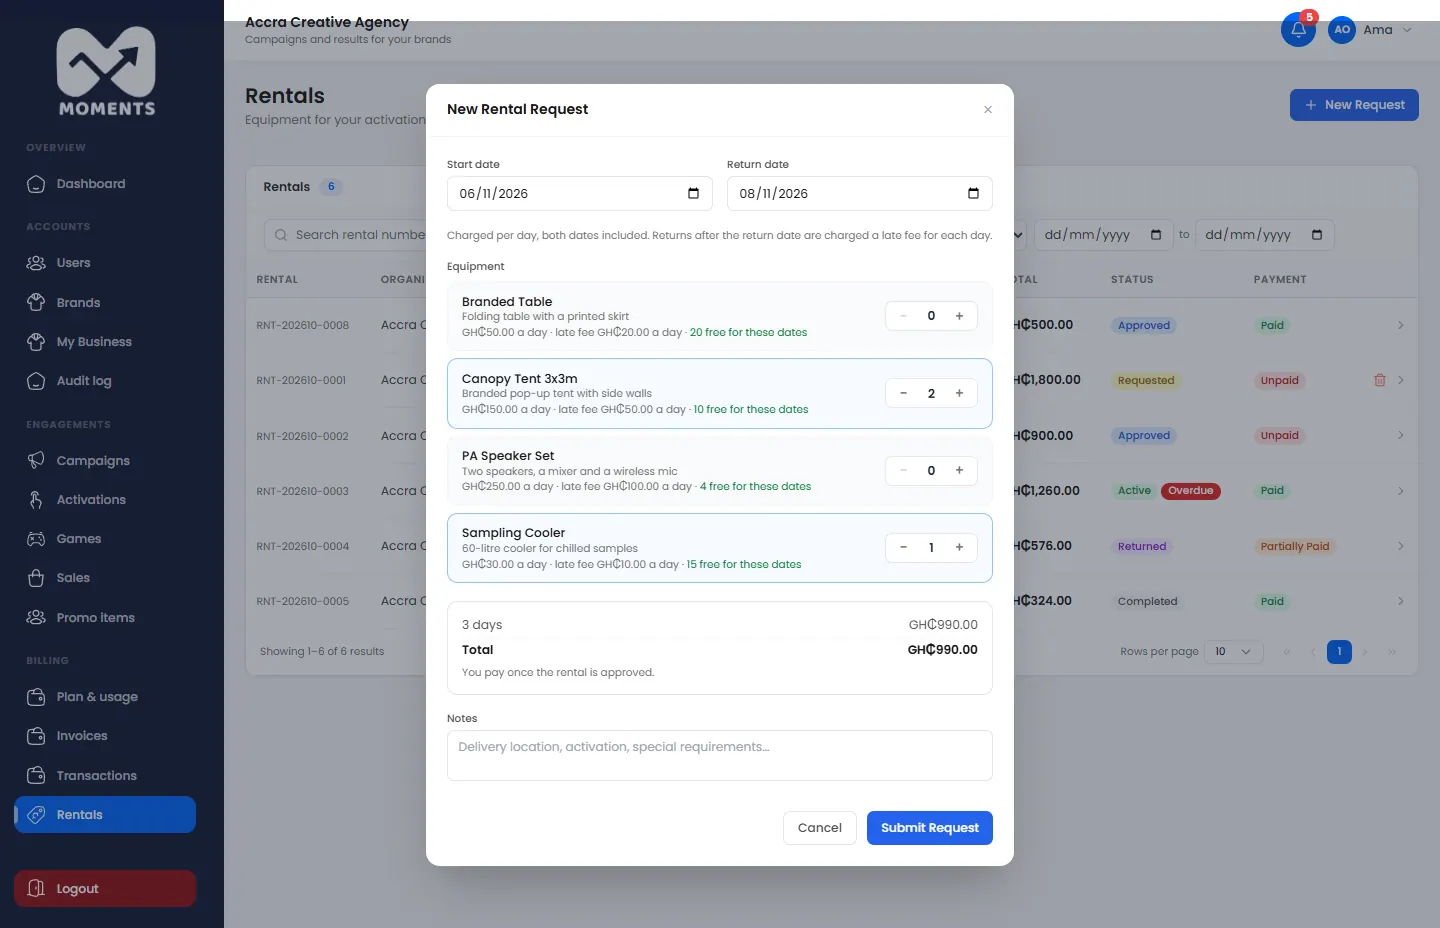Screen dimensions: 1440x928
Task: Increase Branded Table quantity
Action: click(x=959, y=316)
